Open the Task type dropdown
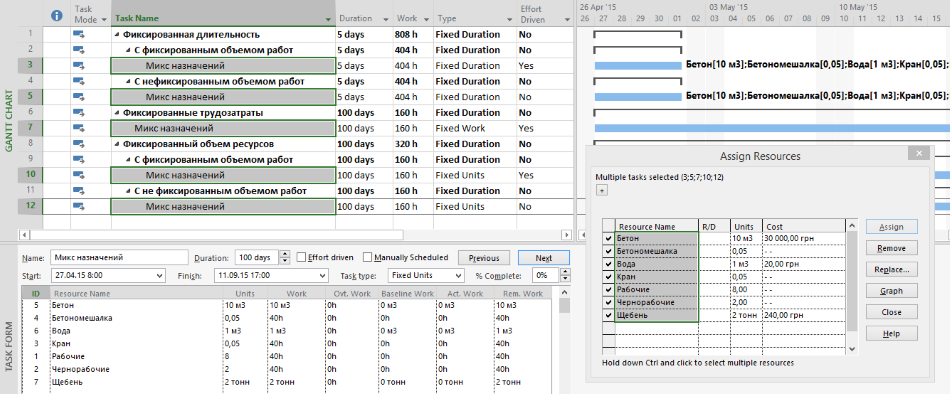 point(458,275)
